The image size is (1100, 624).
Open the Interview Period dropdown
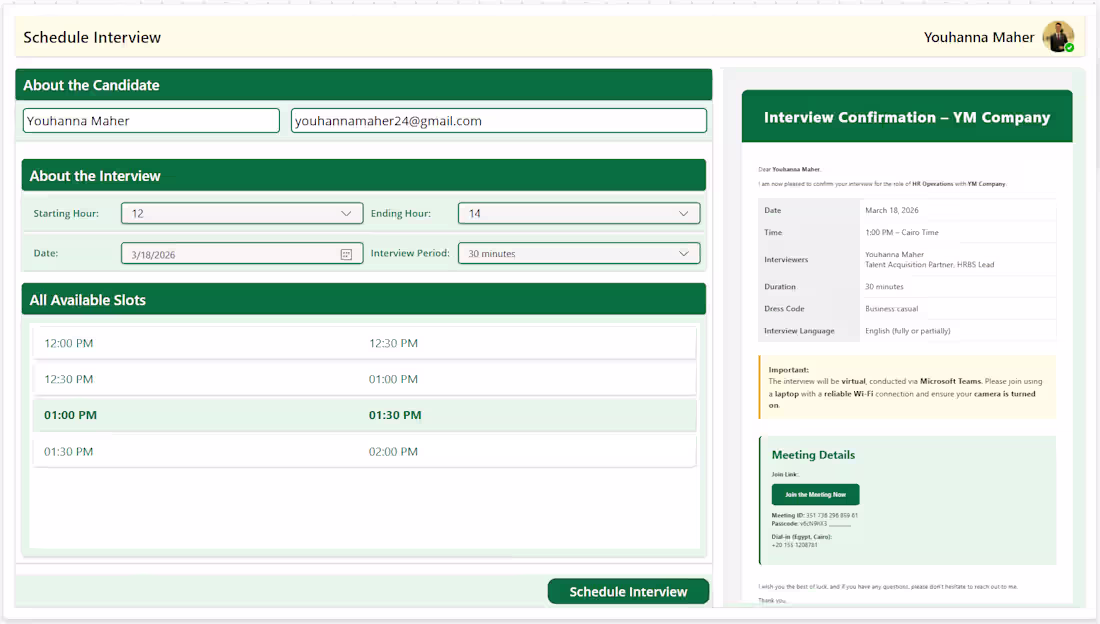click(x=578, y=253)
